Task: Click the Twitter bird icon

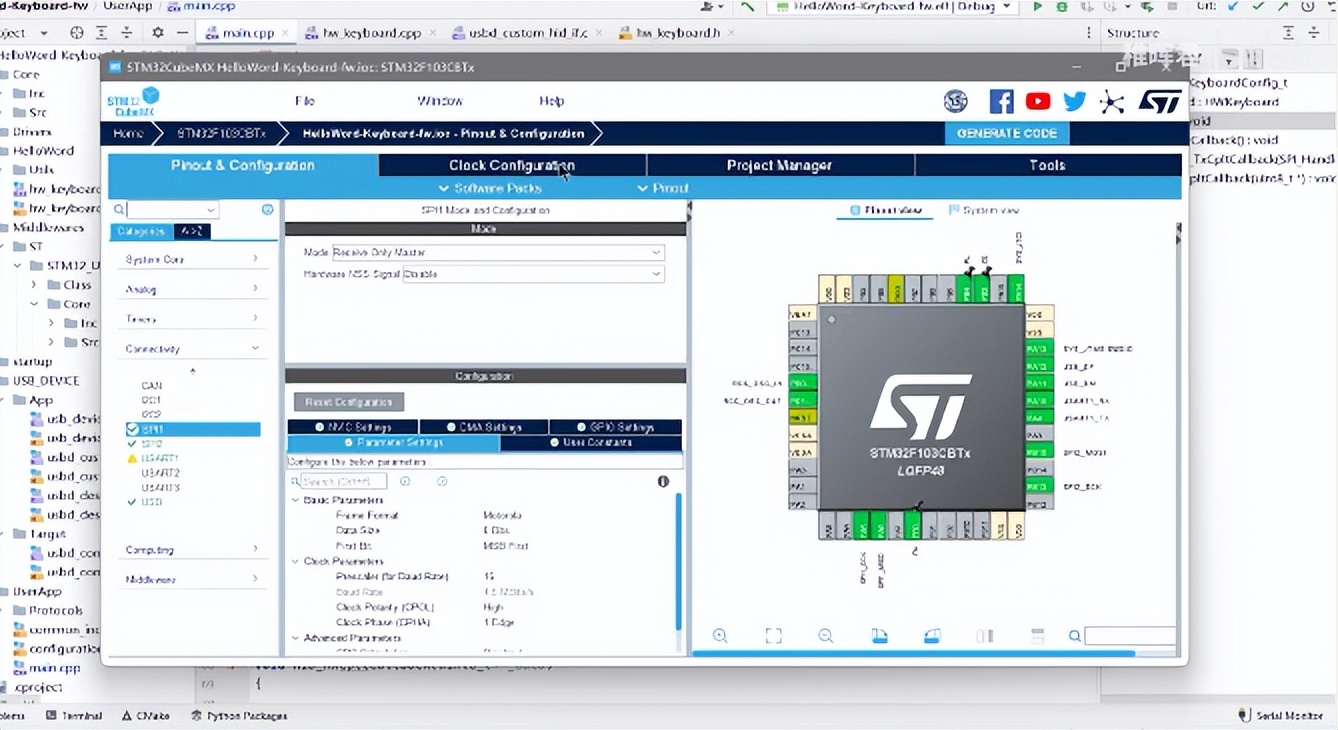Action: pyautogui.click(x=1075, y=101)
